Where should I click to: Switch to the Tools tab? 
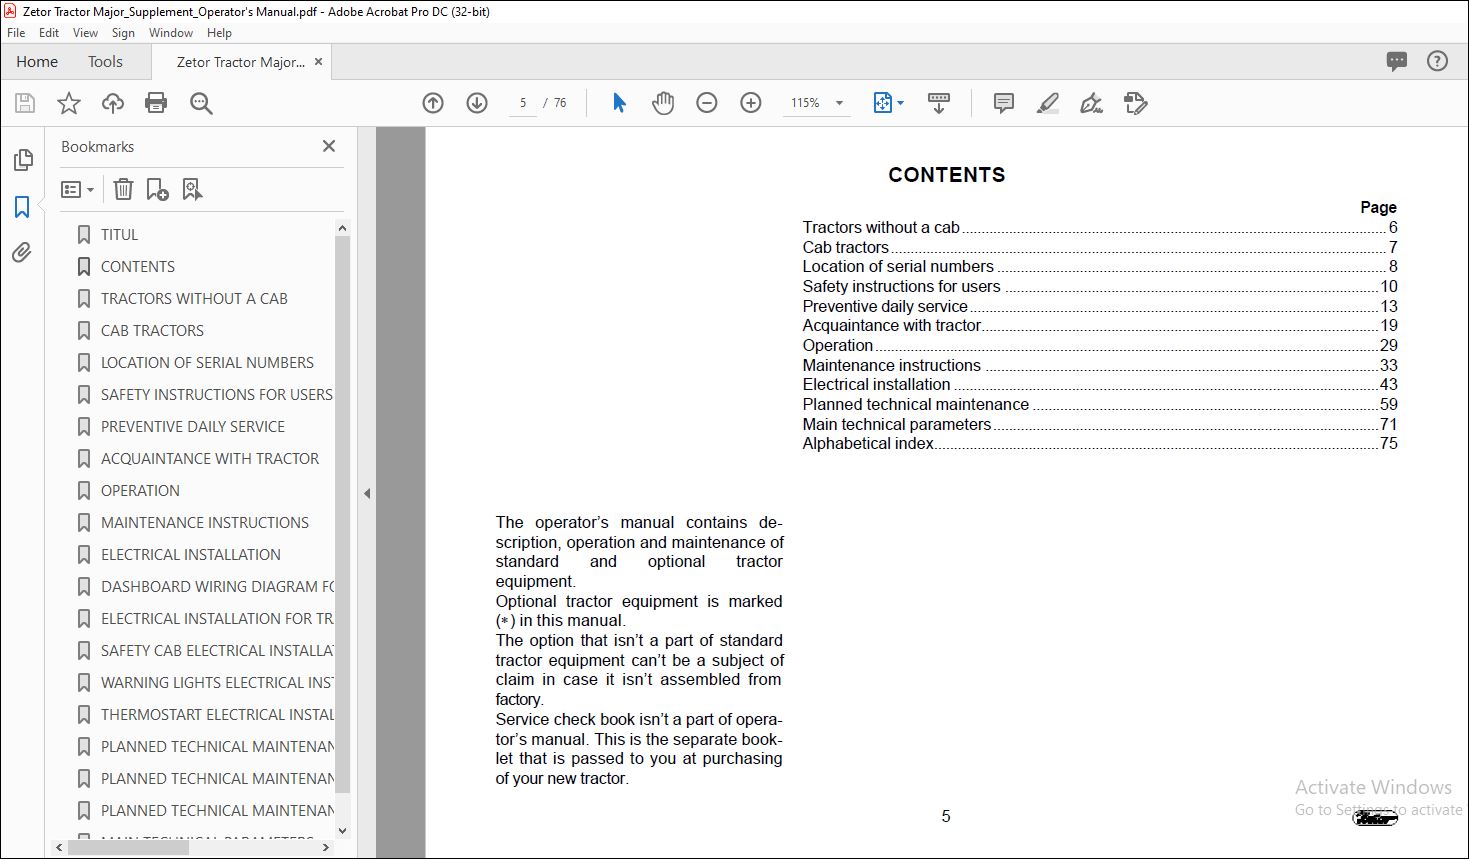point(105,62)
